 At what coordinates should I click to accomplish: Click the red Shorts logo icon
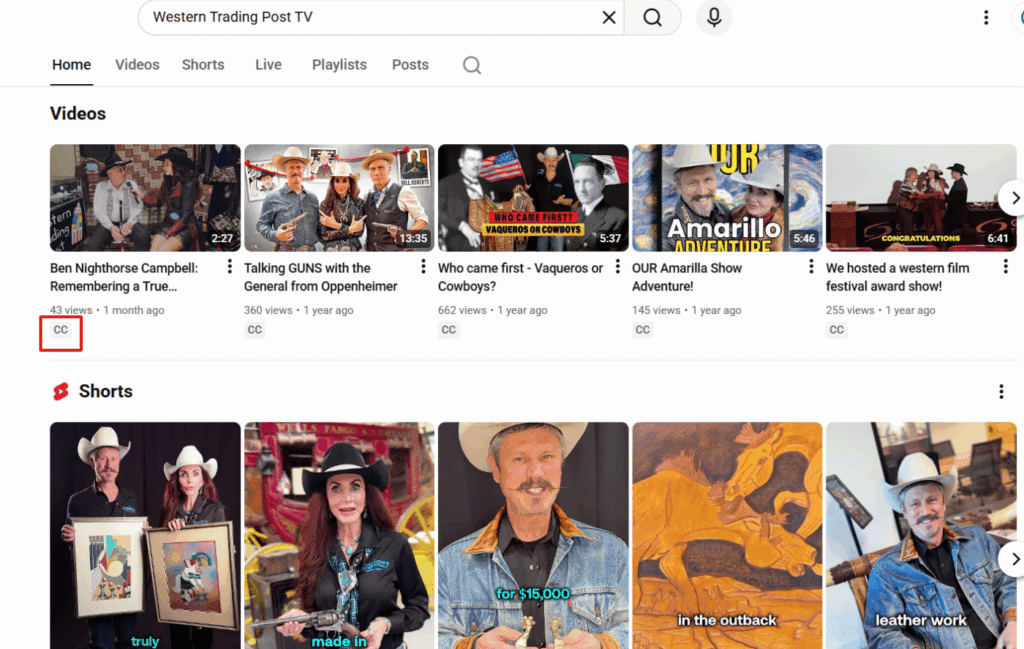pos(61,392)
